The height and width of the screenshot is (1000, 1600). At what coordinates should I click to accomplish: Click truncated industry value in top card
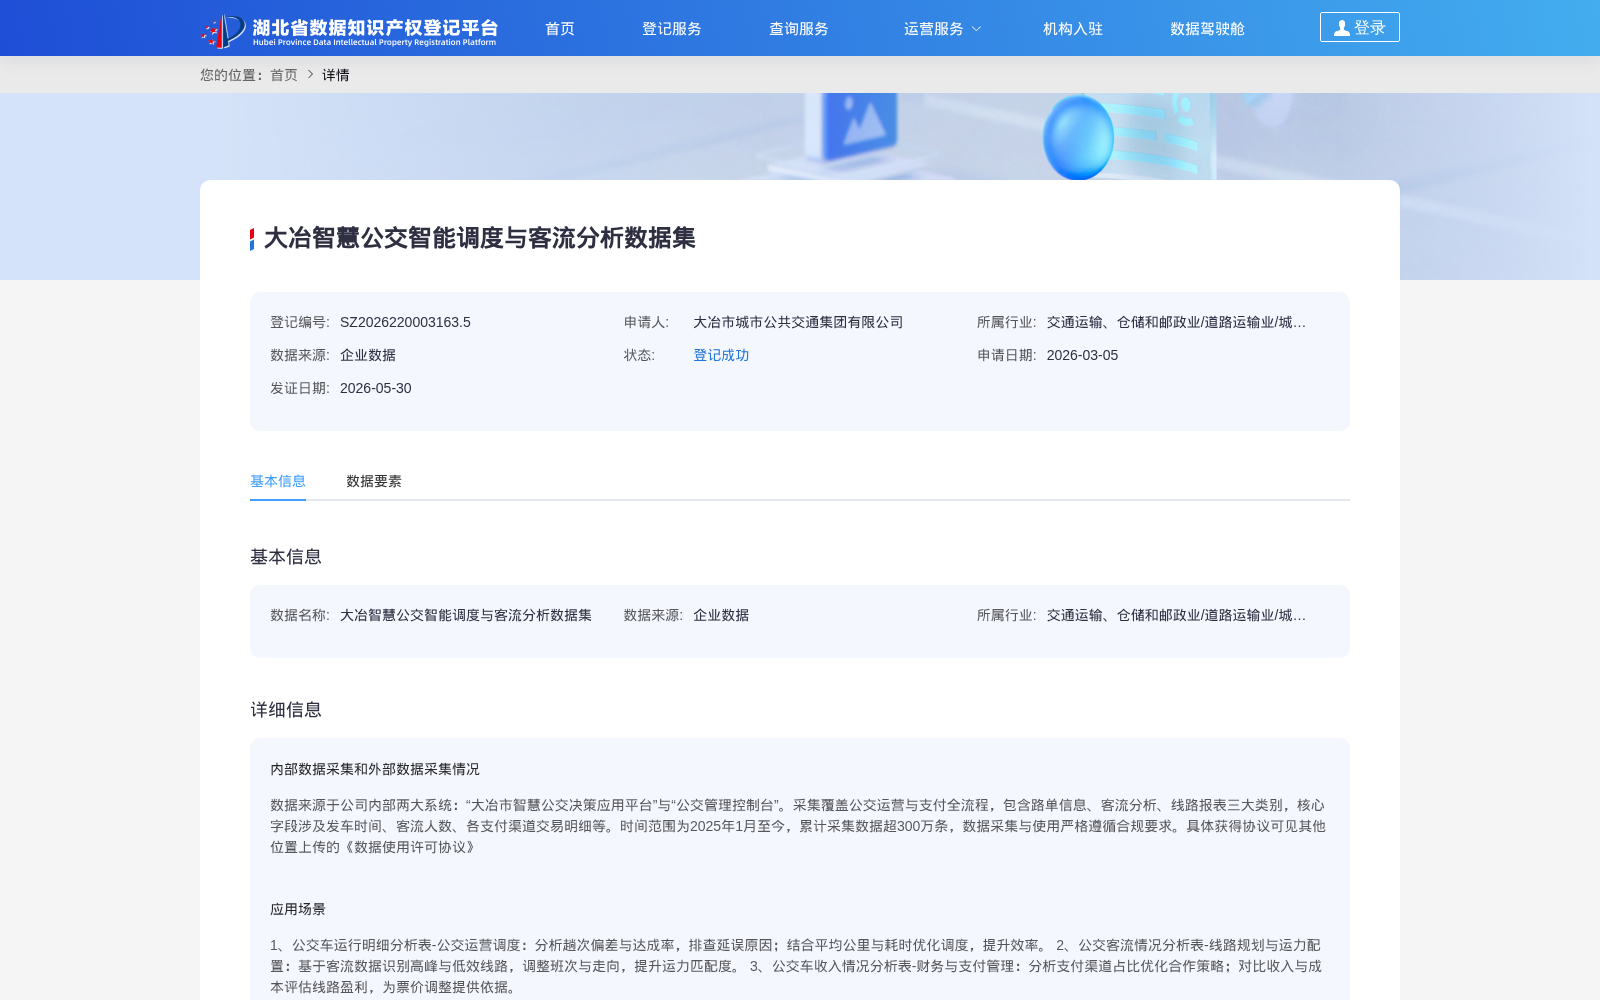[x=1176, y=322]
